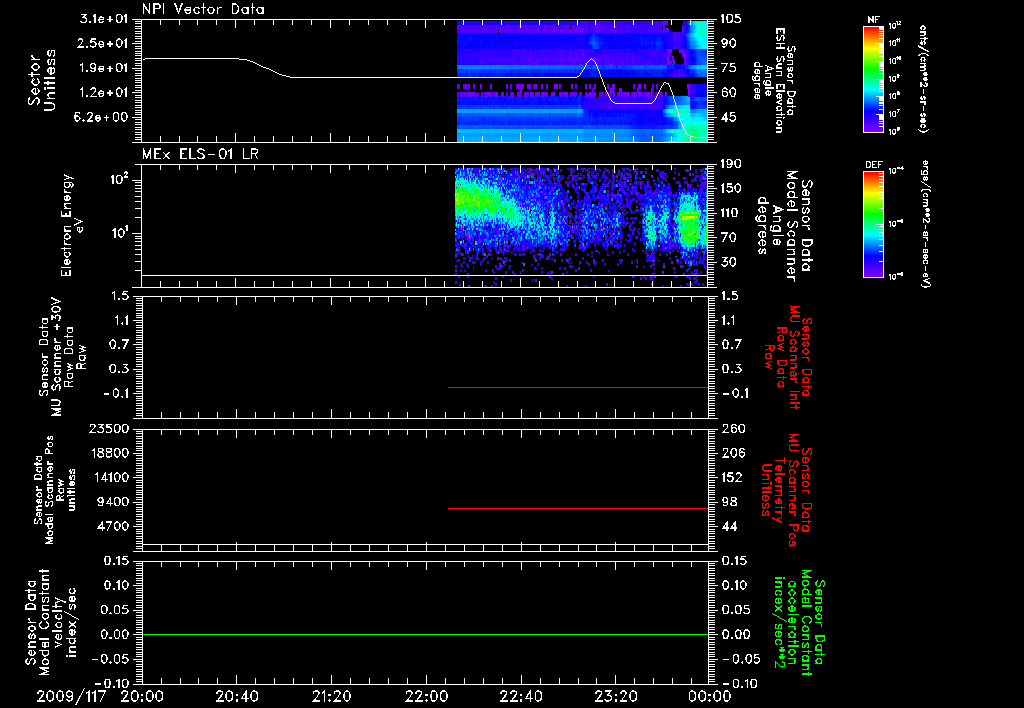
Task: Click the 18800 scanner position tick label
Action: point(109,453)
